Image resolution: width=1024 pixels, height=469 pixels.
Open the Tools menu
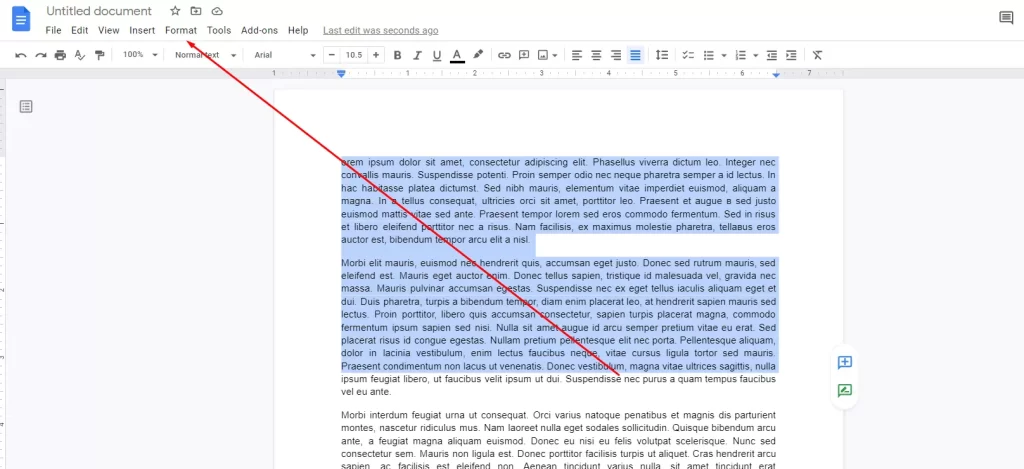219,30
